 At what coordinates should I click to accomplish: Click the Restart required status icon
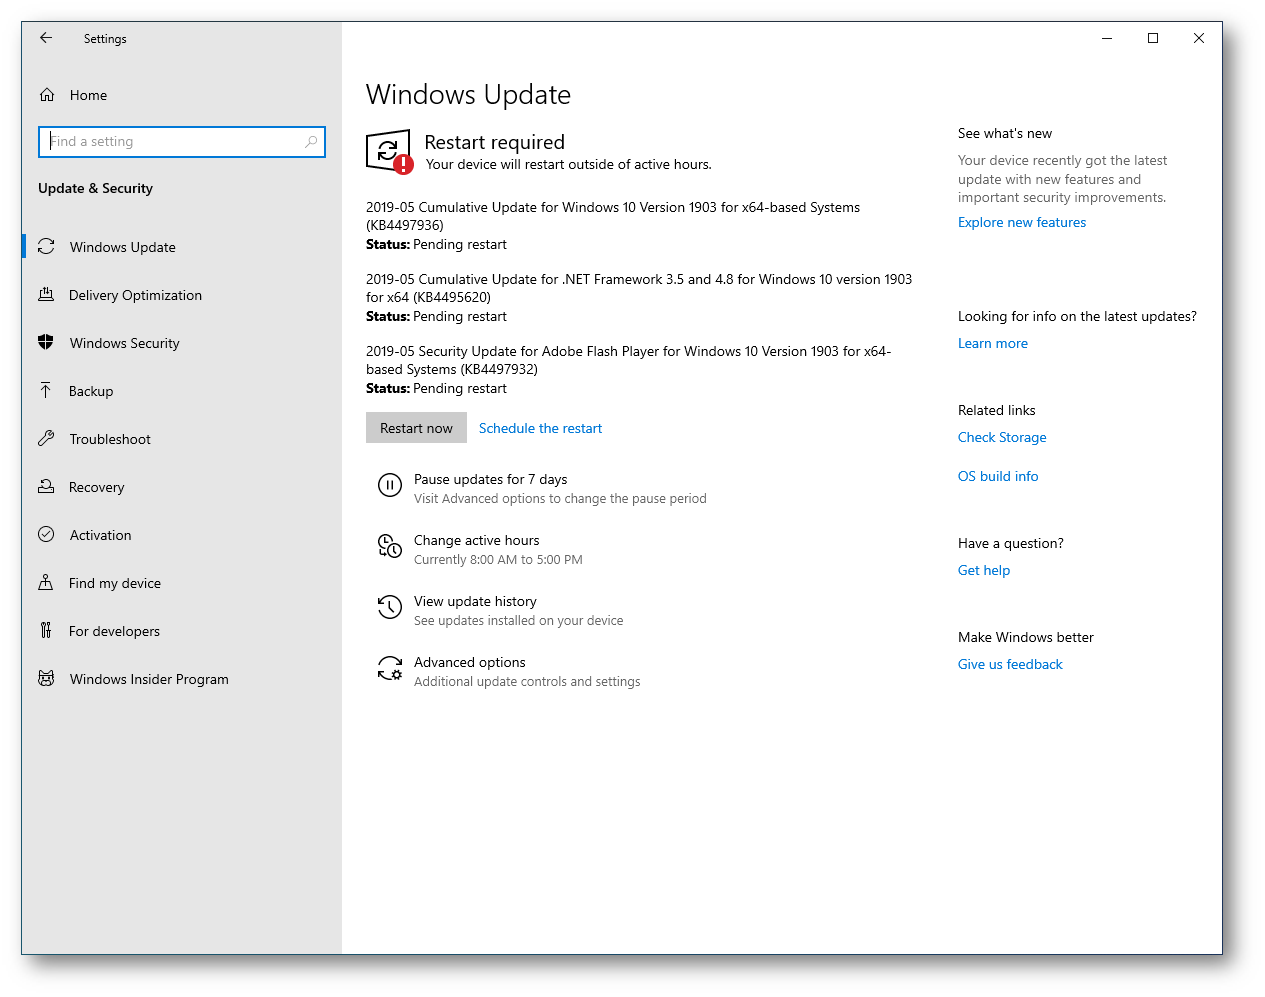point(389,152)
